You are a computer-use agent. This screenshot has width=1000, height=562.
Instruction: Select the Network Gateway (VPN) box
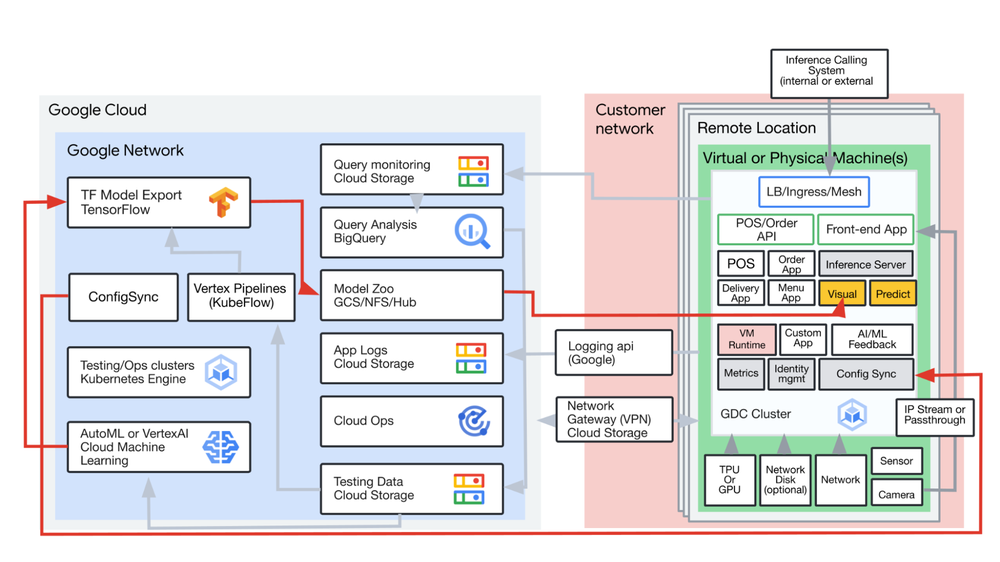pos(613,420)
